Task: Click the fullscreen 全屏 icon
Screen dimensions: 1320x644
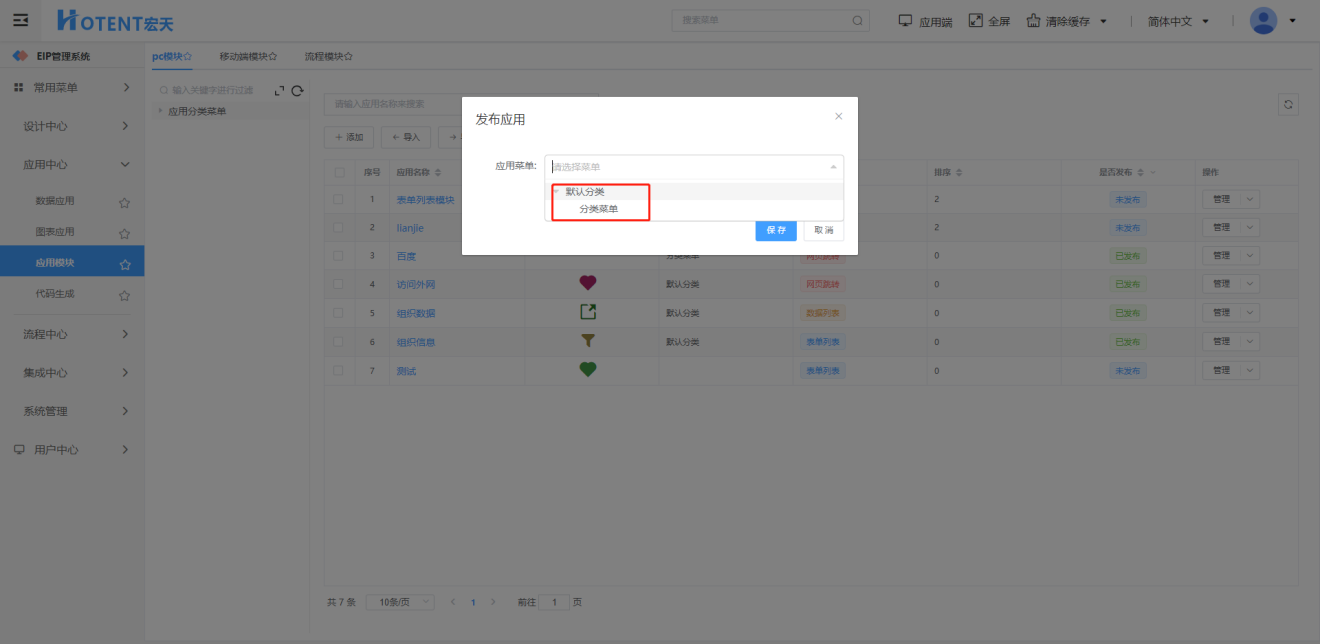Action: (x=976, y=20)
